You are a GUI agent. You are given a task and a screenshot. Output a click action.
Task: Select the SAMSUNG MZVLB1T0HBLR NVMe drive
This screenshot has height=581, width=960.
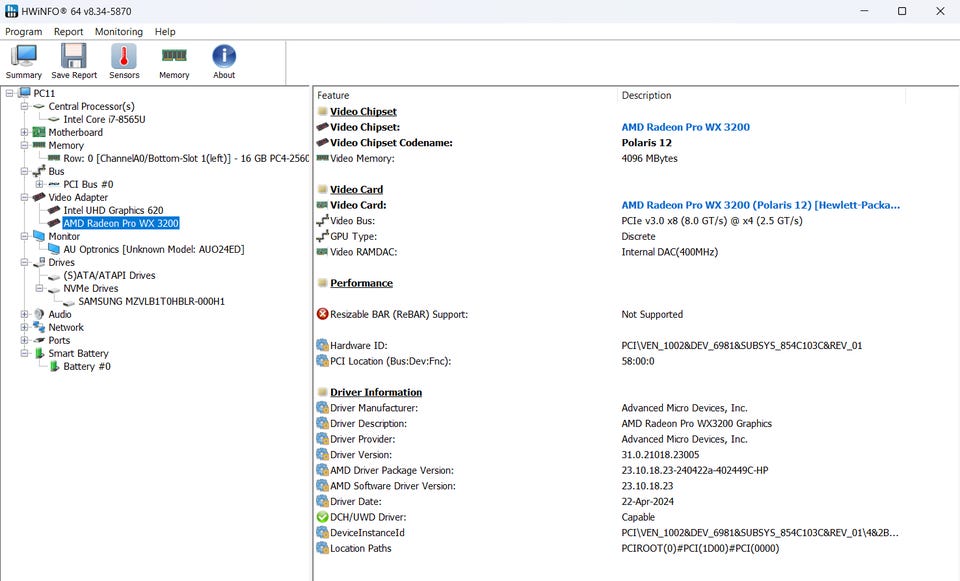pos(151,301)
